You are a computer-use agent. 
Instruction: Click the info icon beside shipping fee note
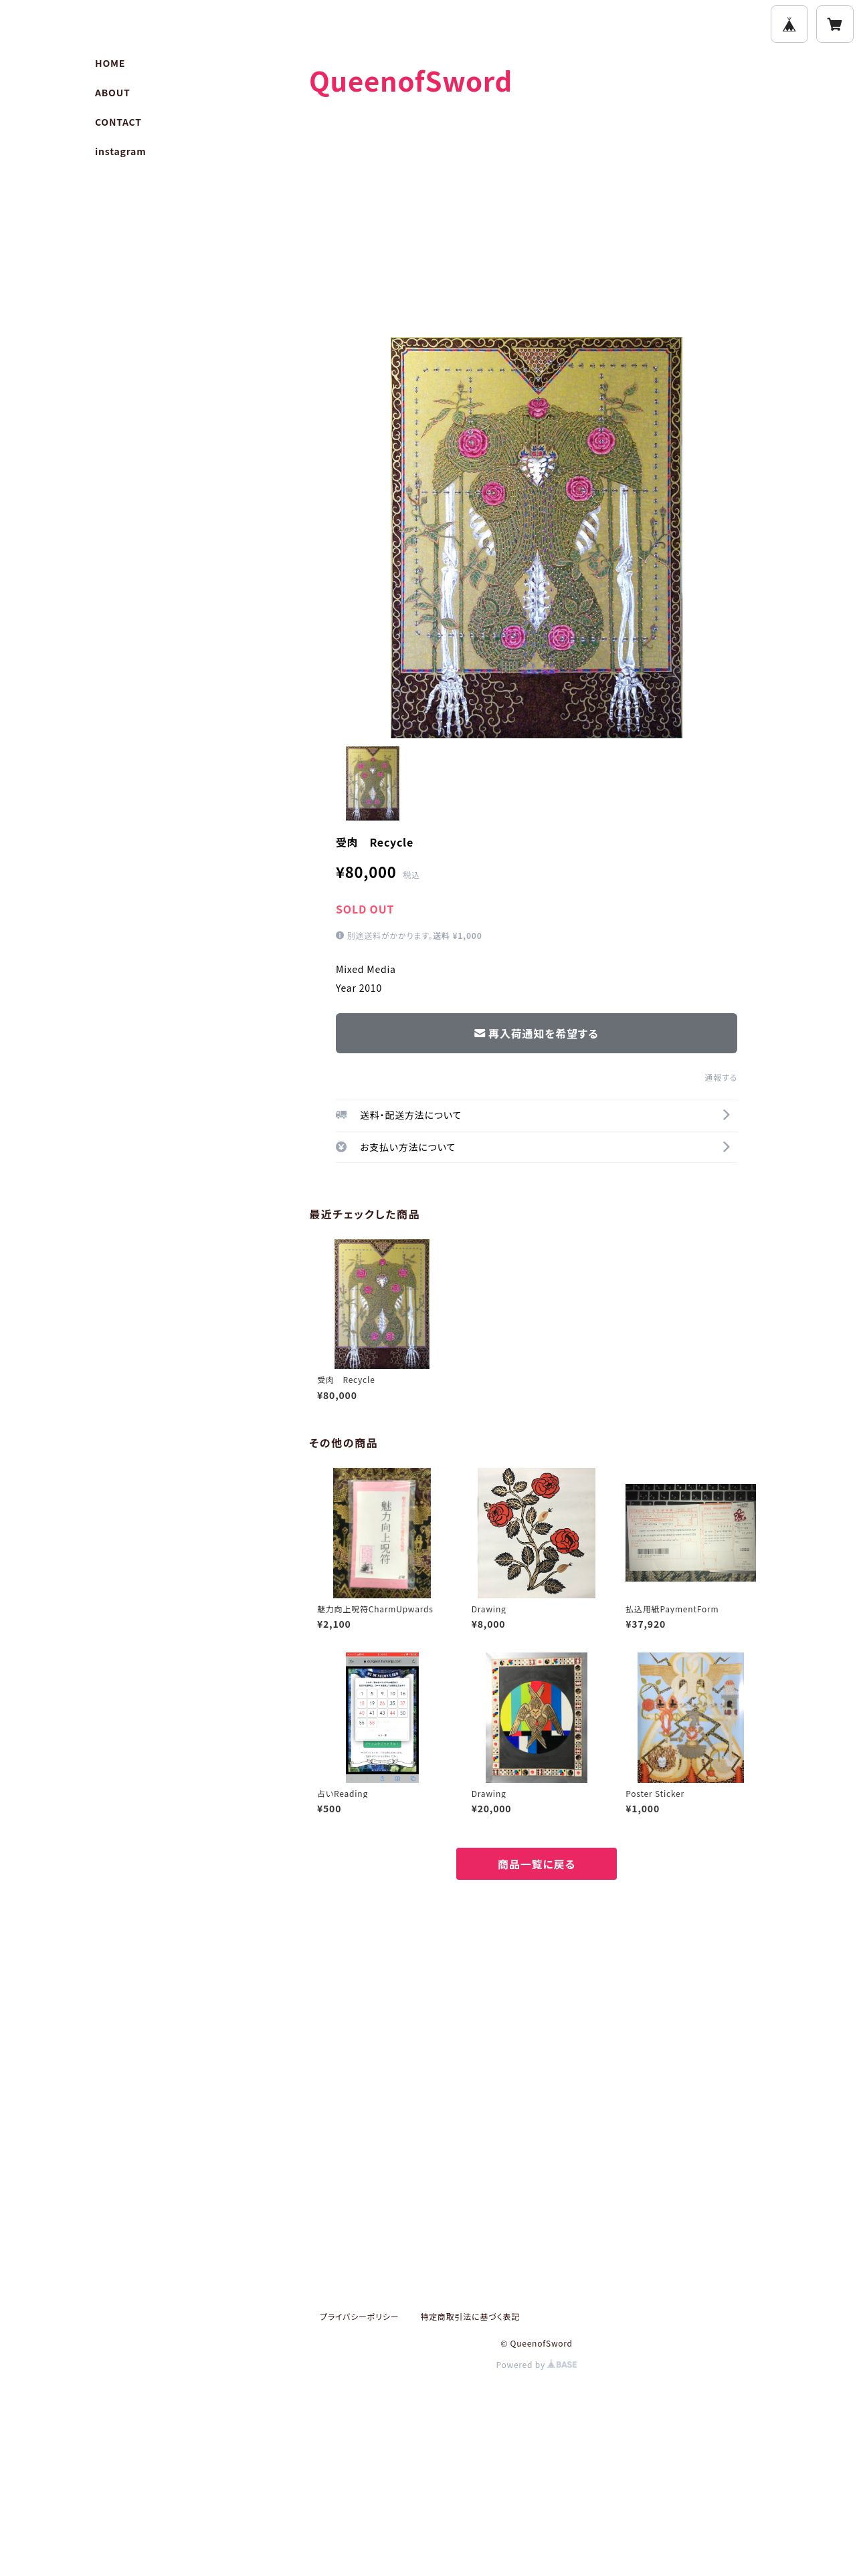pos(340,935)
